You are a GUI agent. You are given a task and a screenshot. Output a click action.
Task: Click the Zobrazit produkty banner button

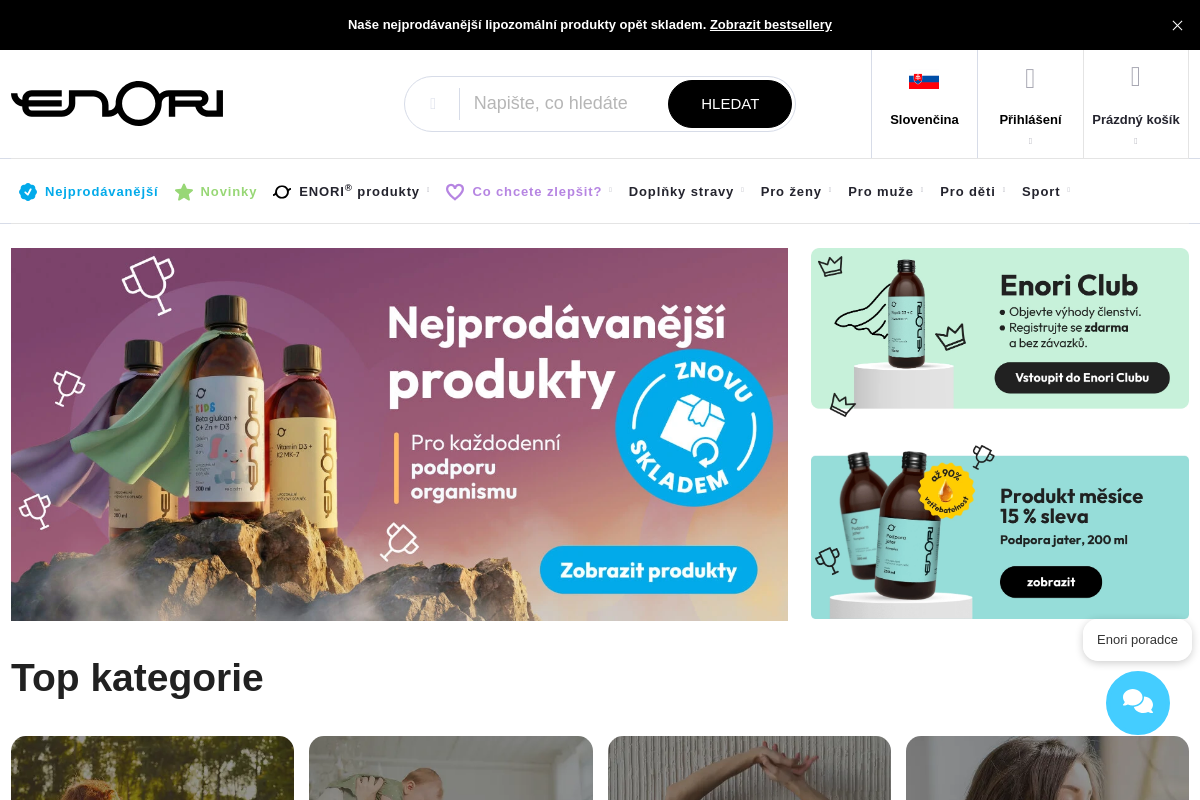tap(649, 570)
